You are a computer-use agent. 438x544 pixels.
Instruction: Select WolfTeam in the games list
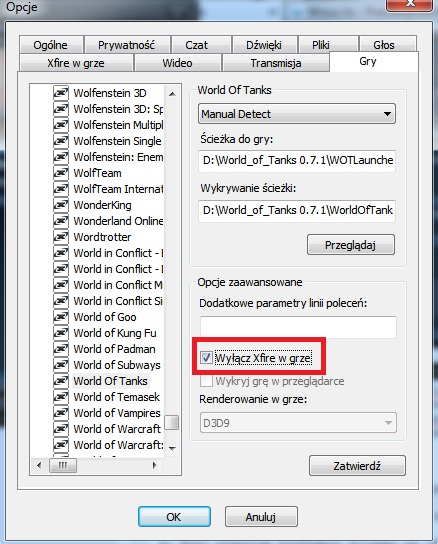98,173
